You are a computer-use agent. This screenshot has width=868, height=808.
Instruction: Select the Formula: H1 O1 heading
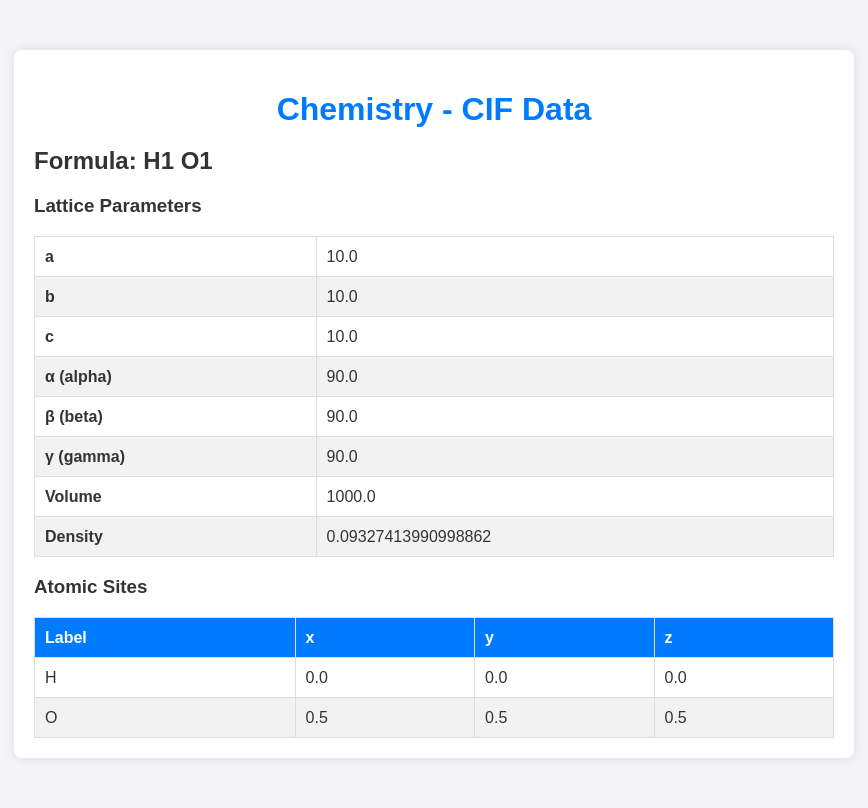(123, 161)
